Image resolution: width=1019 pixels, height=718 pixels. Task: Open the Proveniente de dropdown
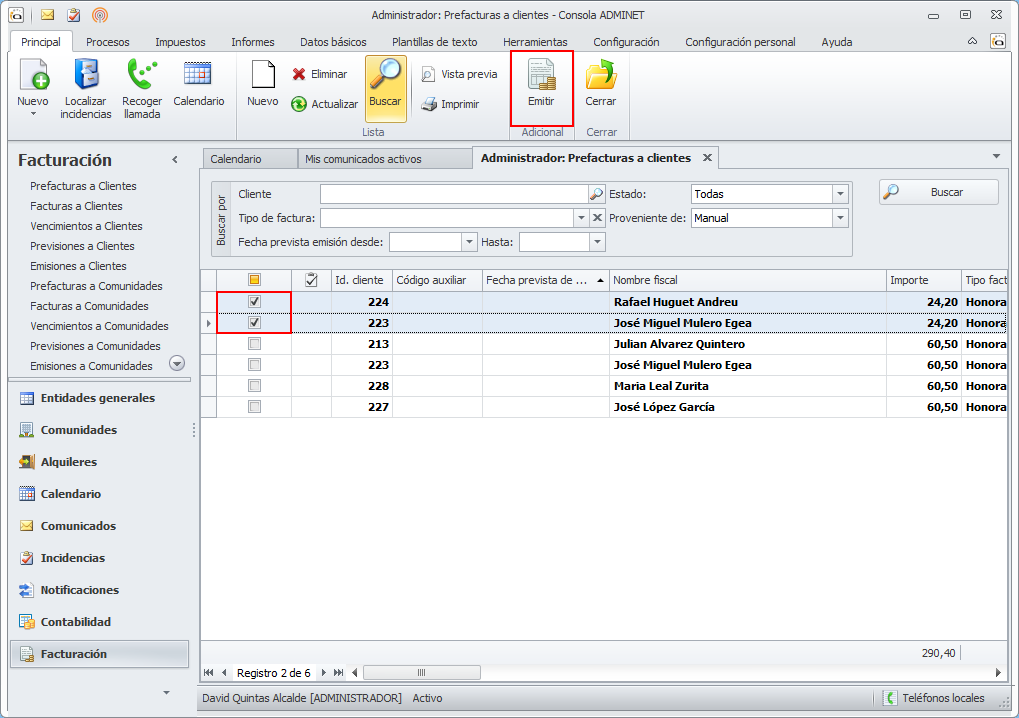click(840, 218)
